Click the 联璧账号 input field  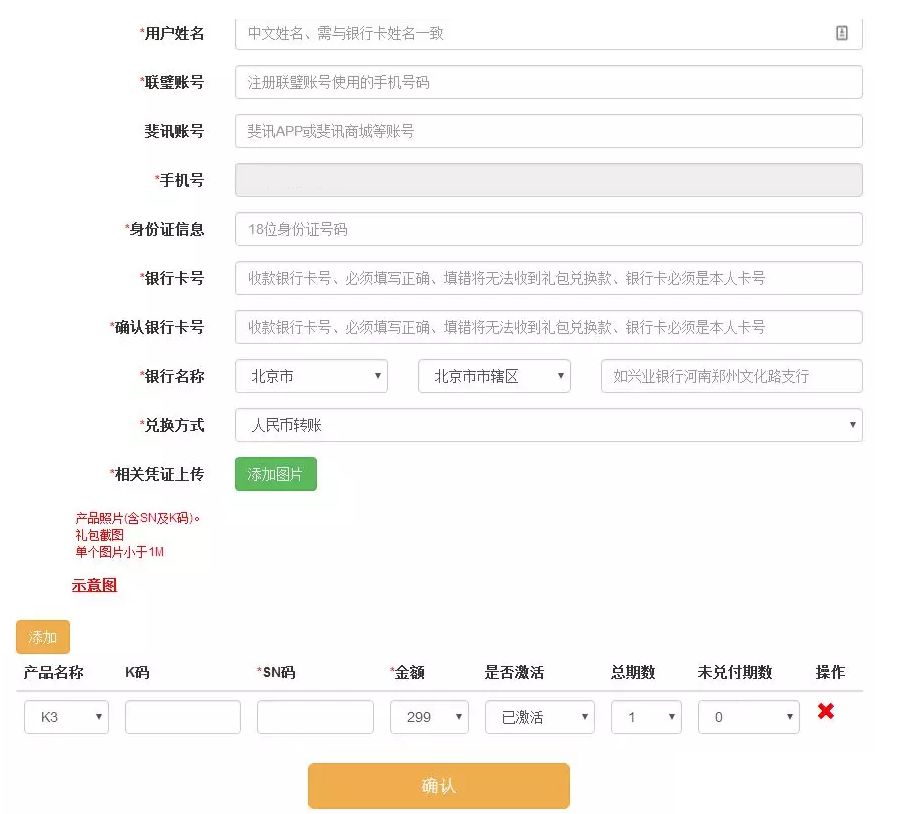(x=548, y=82)
